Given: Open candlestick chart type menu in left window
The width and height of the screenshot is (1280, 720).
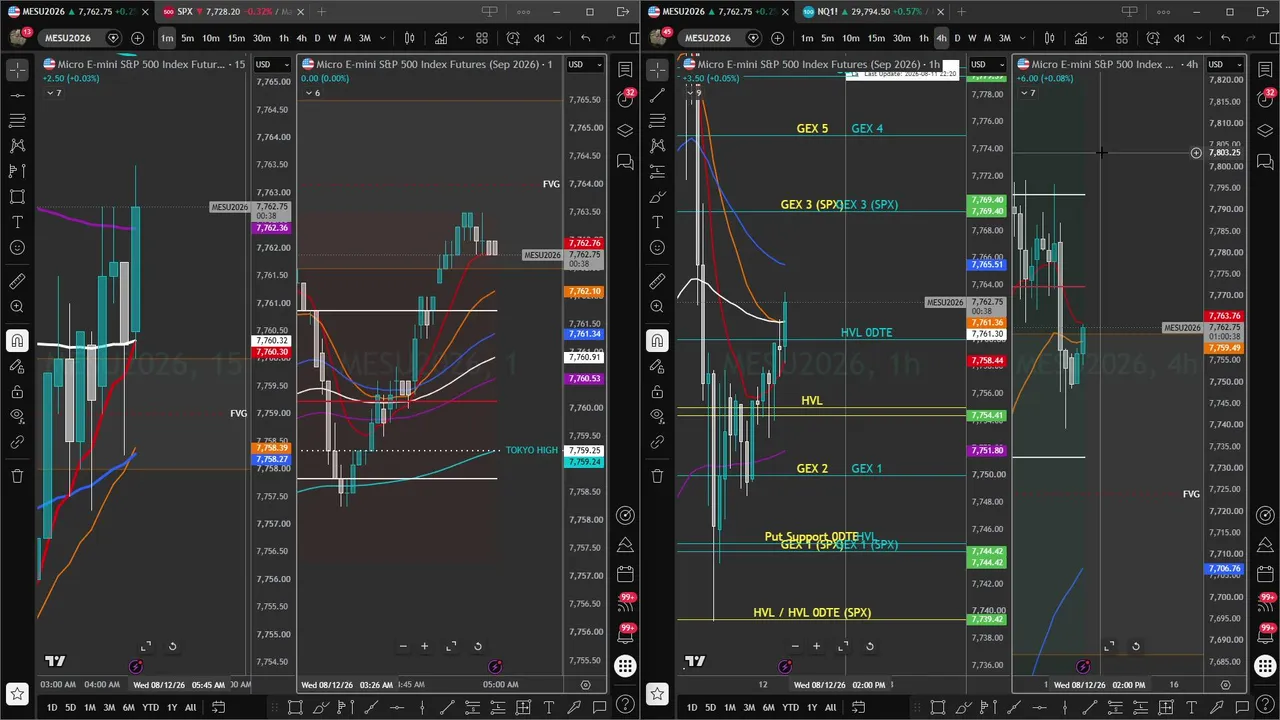Looking at the screenshot, I should coord(409,38).
